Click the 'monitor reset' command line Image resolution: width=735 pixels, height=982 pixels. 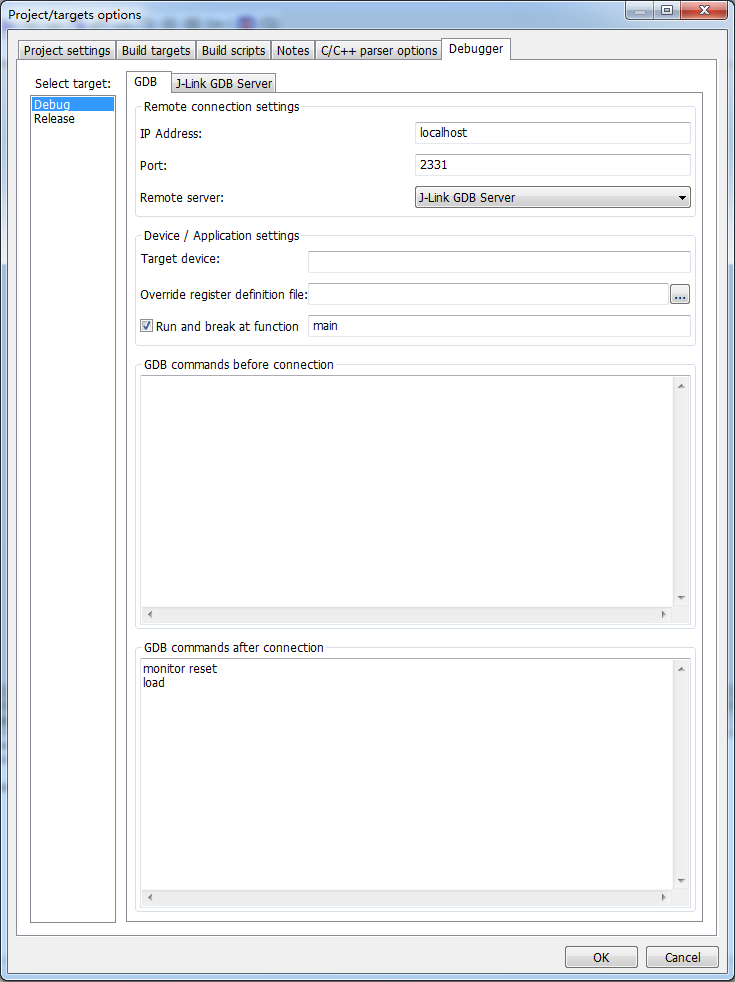(x=180, y=668)
